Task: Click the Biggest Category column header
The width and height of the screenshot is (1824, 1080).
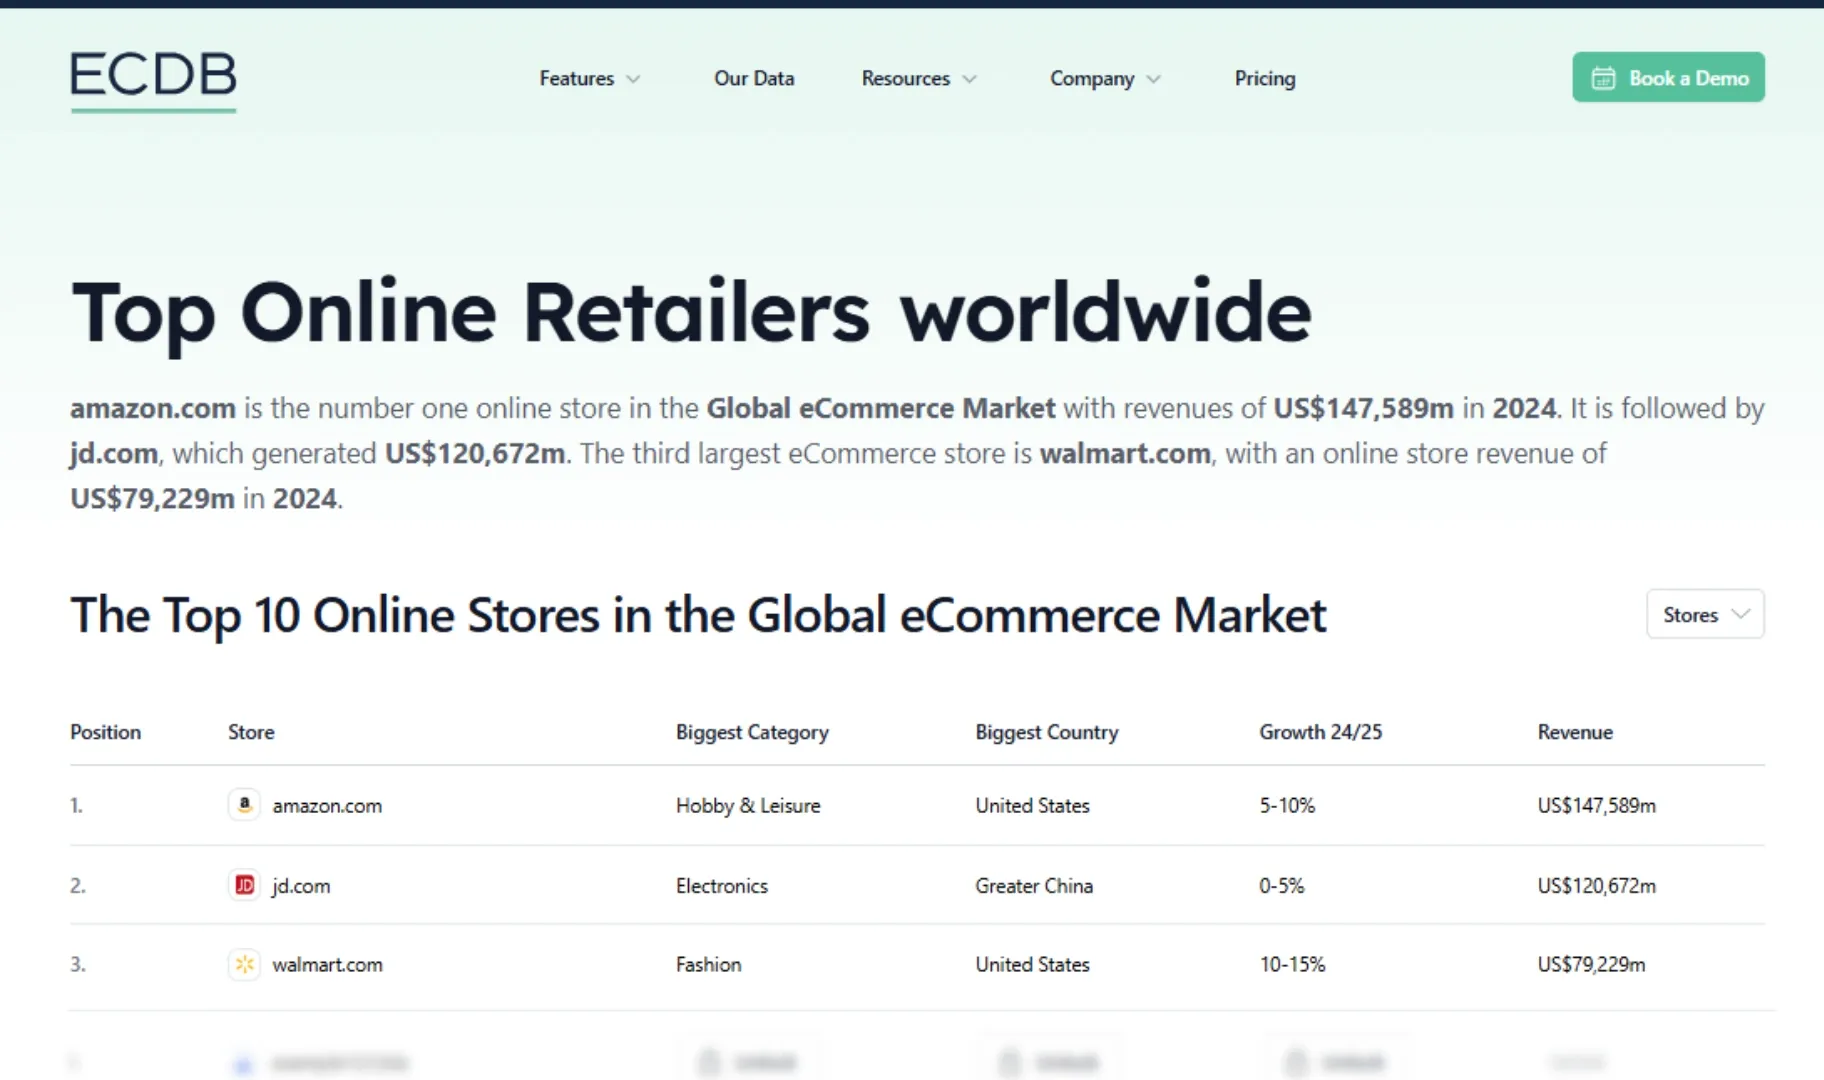Action: click(x=752, y=732)
